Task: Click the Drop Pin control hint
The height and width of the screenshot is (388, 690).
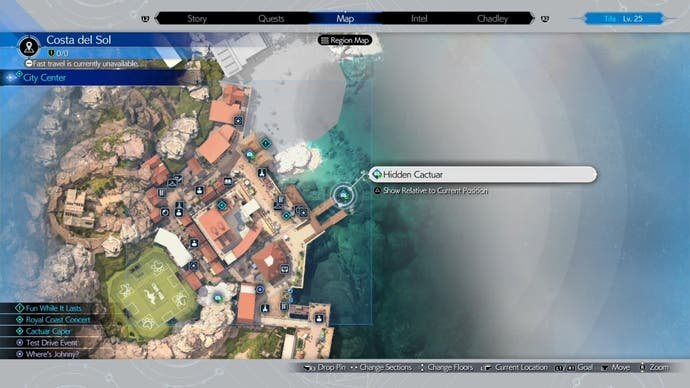Action: coord(325,367)
